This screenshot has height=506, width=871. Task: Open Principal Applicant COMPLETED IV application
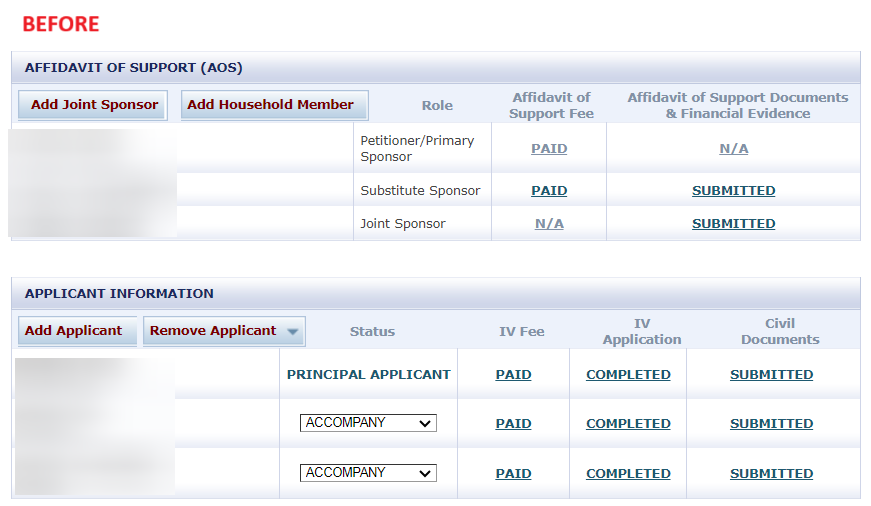[628, 375]
